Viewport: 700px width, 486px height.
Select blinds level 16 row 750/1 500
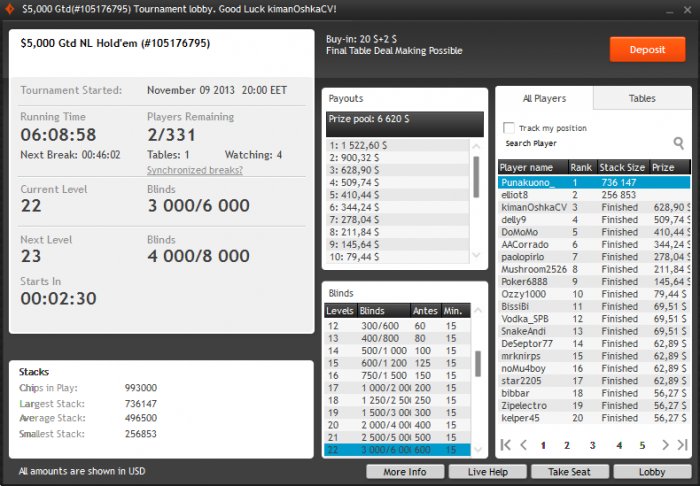click(x=397, y=375)
